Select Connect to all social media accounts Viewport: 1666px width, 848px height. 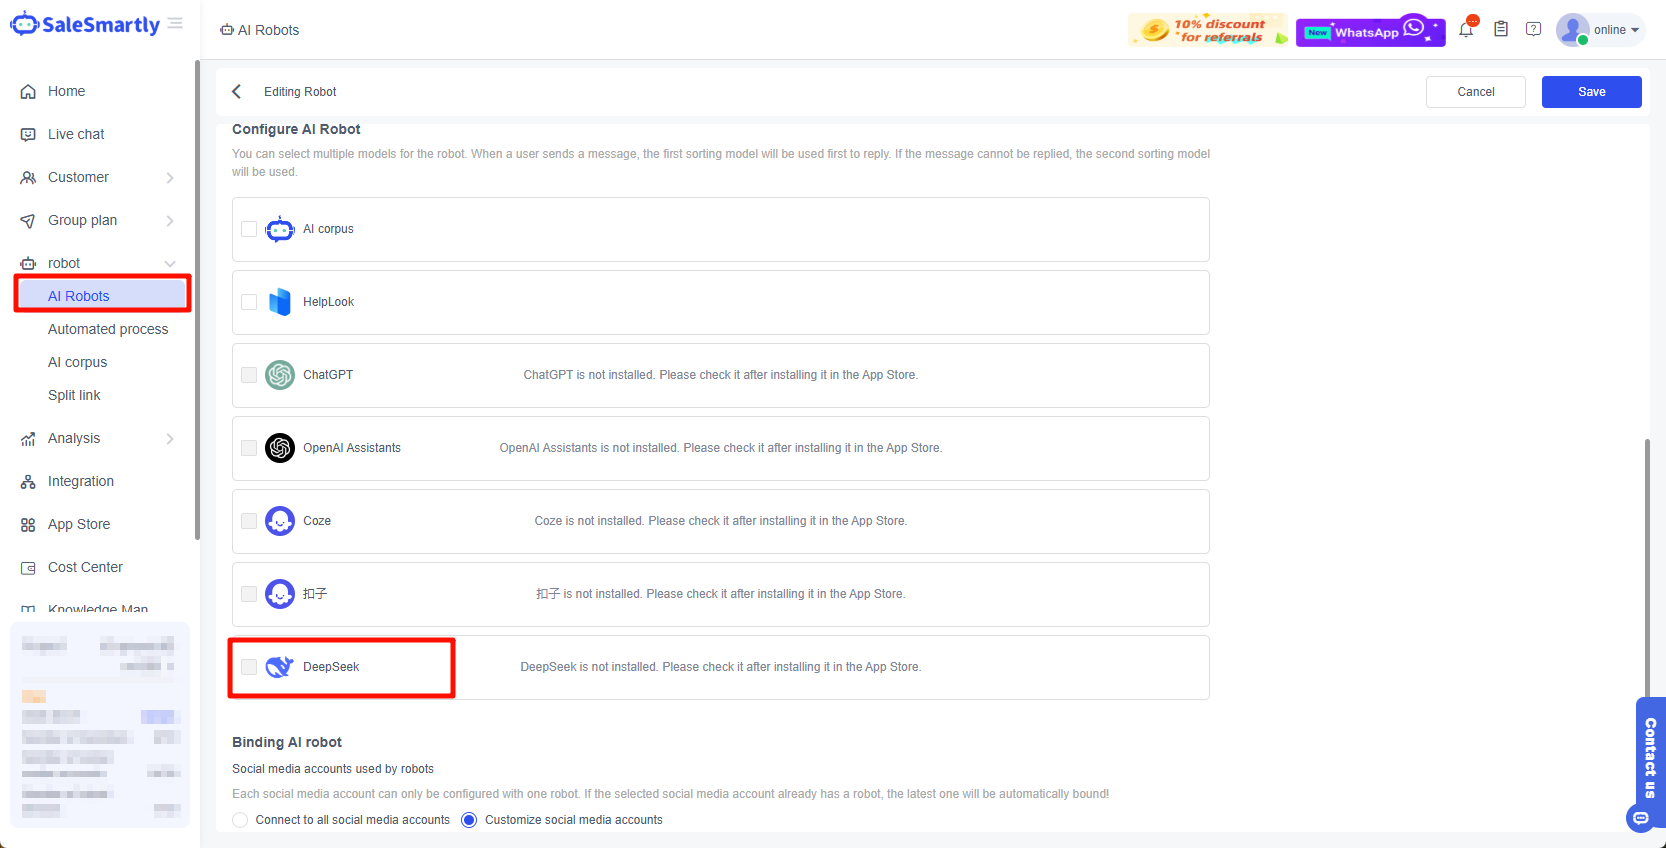click(240, 820)
